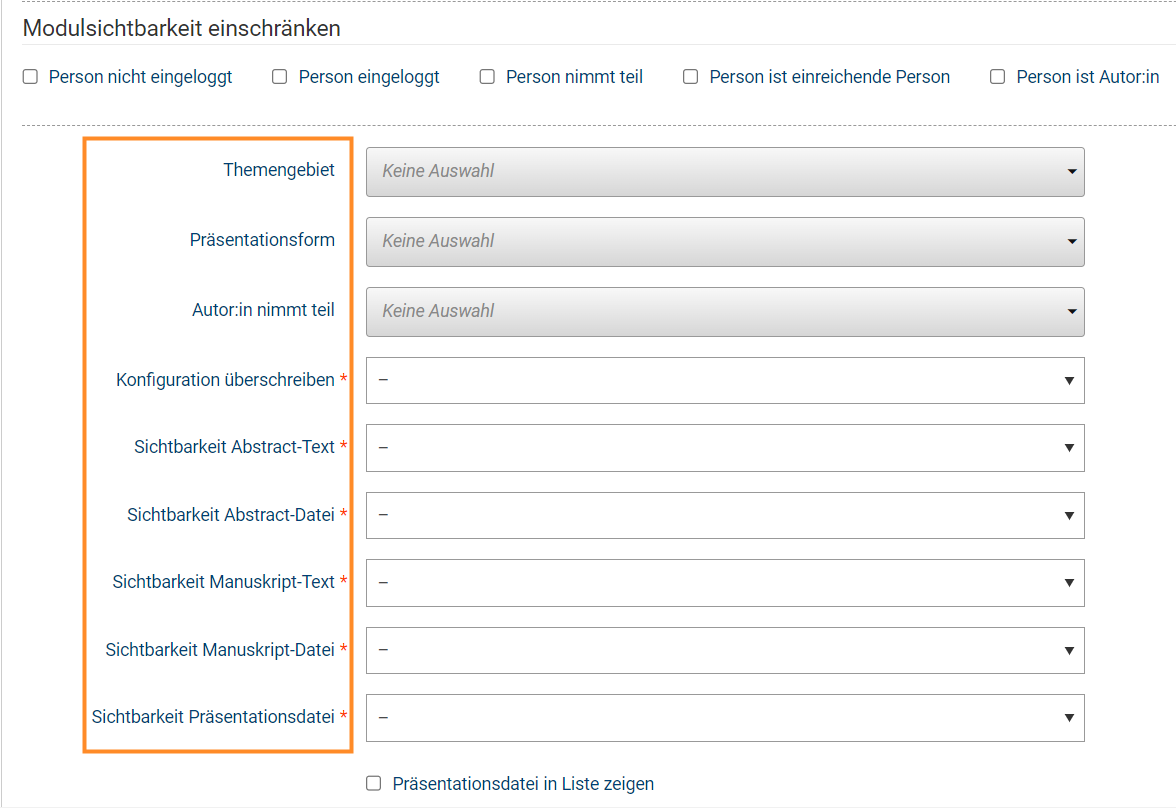The height and width of the screenshot is (808, 1176).
Task: Expand the 'Sichtbarkeit Abstract-Text' dropdown
Action: pyautogui.click(x=725, y=448)
